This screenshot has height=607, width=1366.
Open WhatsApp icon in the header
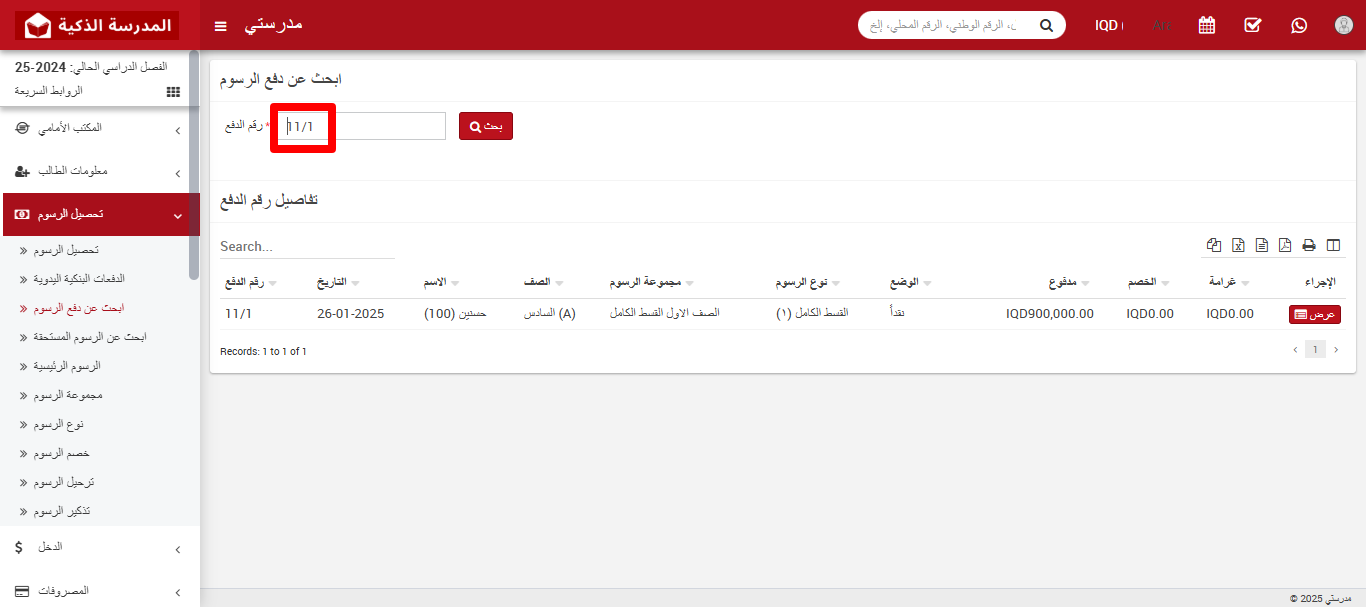[x=1299, y=25]
